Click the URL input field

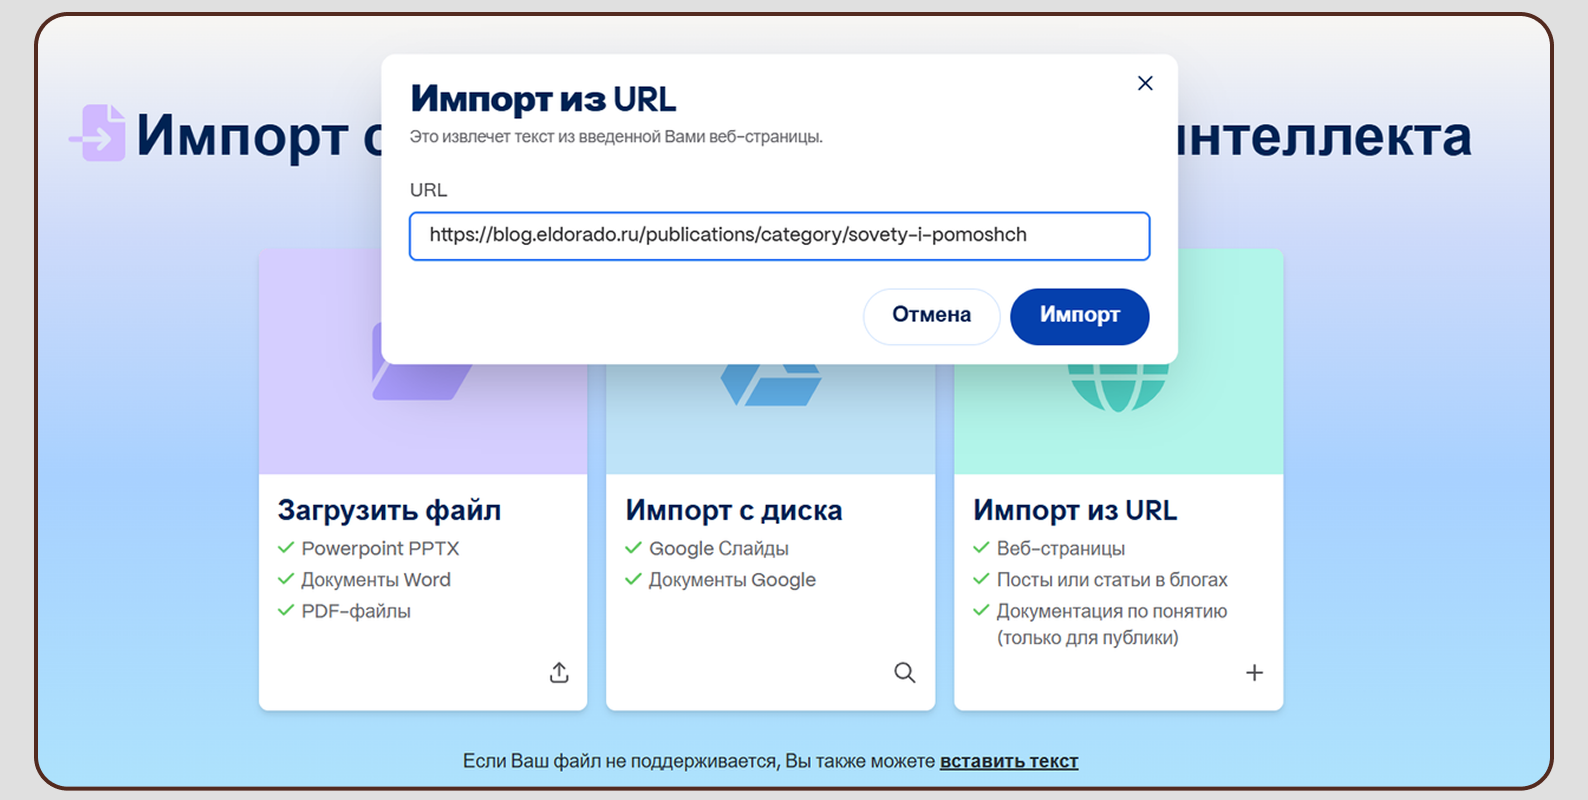pos(779,236)
